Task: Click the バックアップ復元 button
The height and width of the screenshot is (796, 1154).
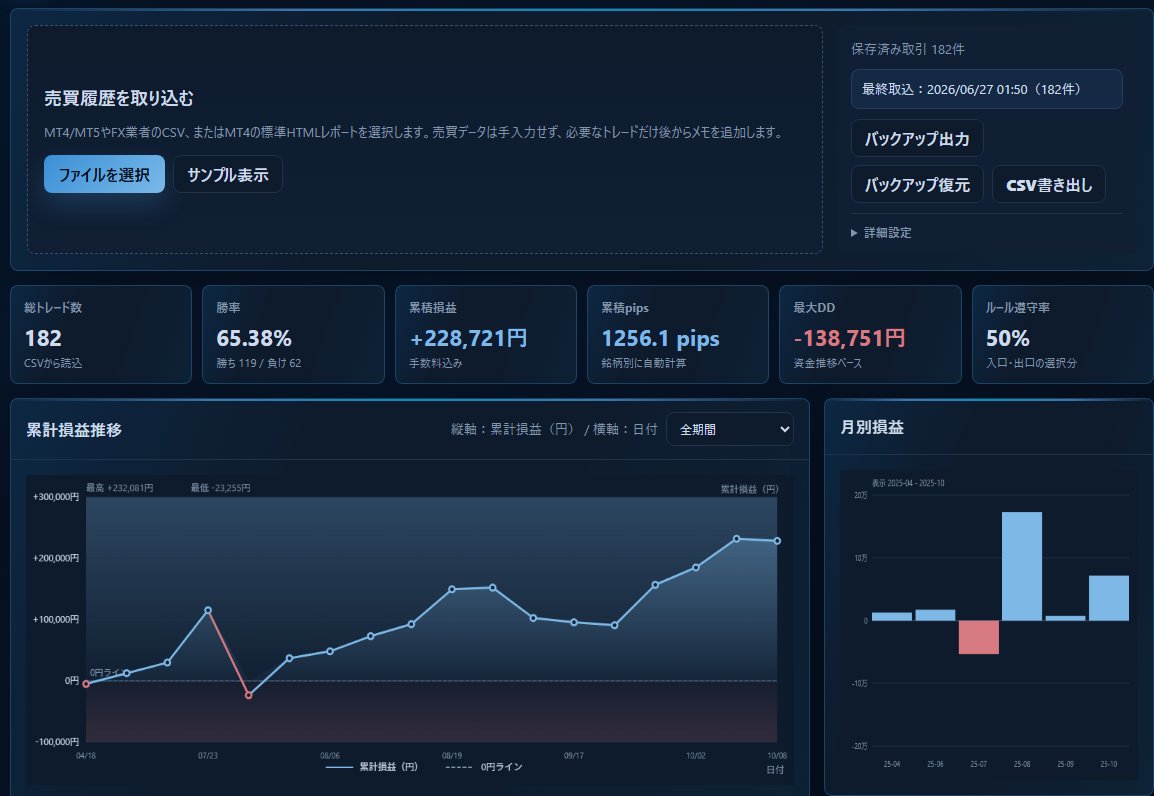Action: pyautogui.click(x=917, y=185)
